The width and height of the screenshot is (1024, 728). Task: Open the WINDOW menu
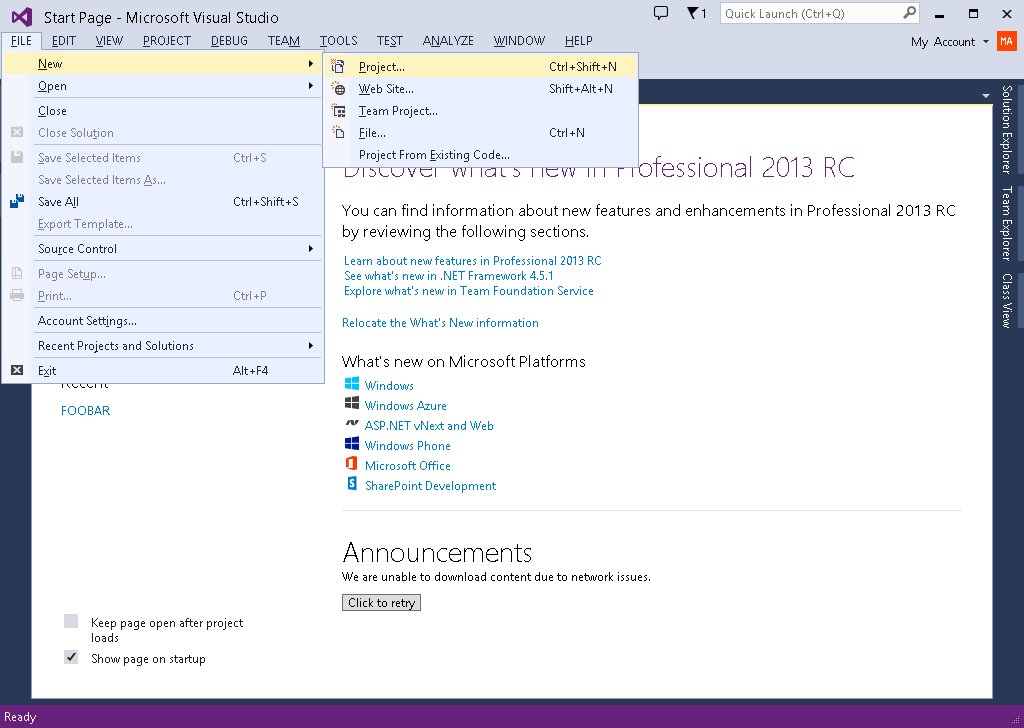point(519,40)
